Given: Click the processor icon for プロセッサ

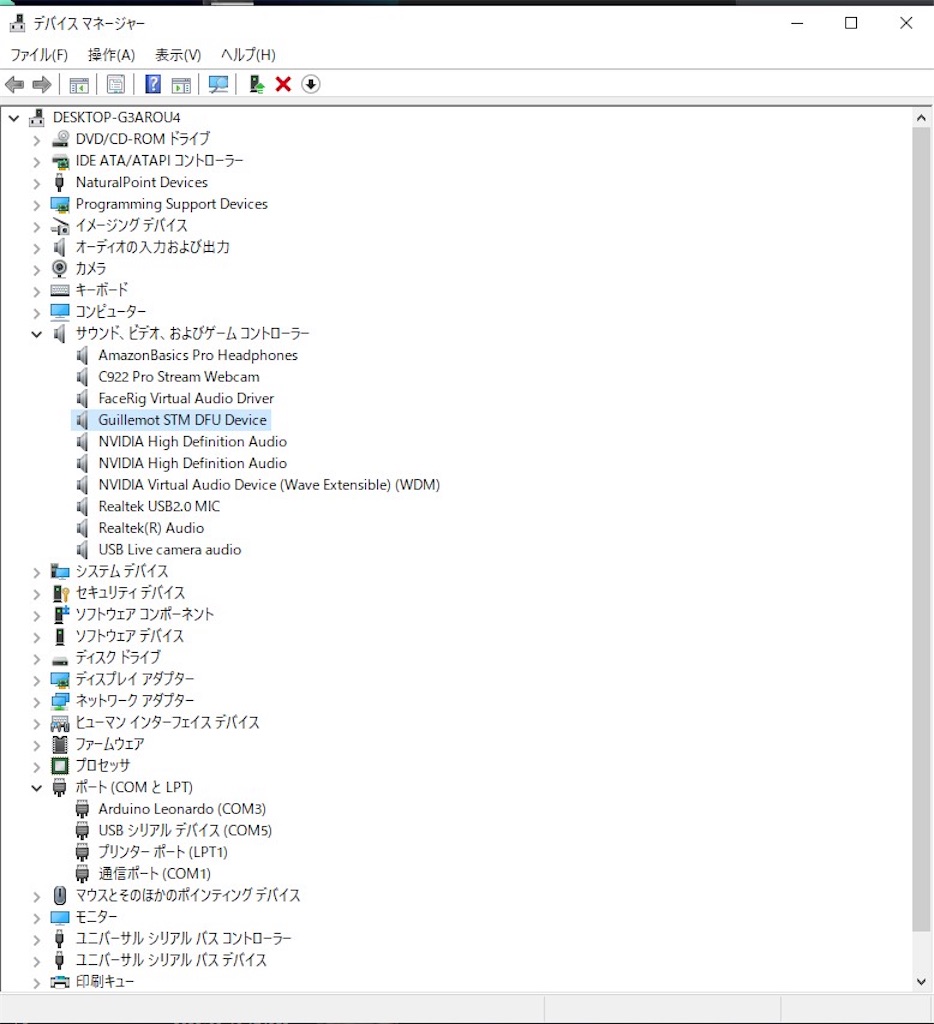Looking at the screenshot, I should (59, 765).
